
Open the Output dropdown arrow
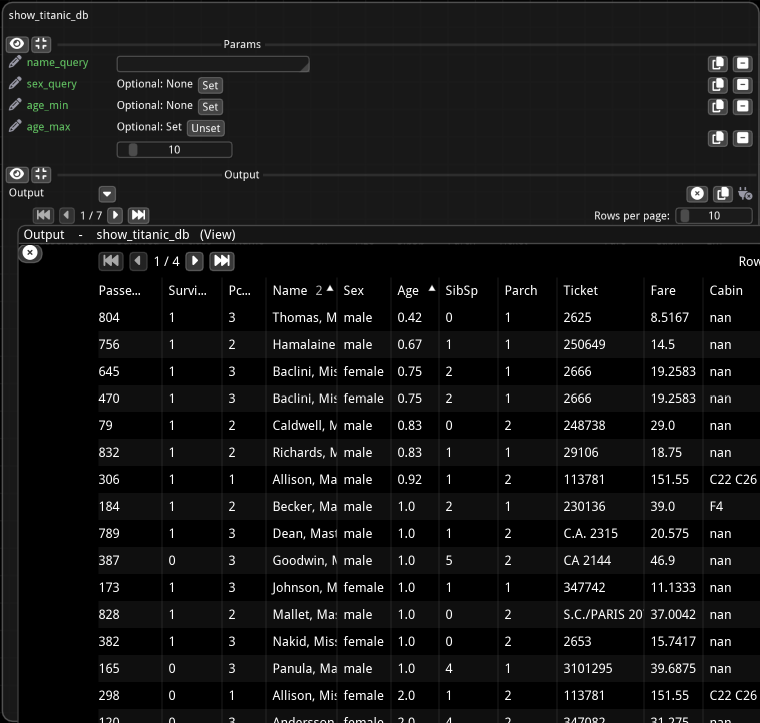point(107,194)
